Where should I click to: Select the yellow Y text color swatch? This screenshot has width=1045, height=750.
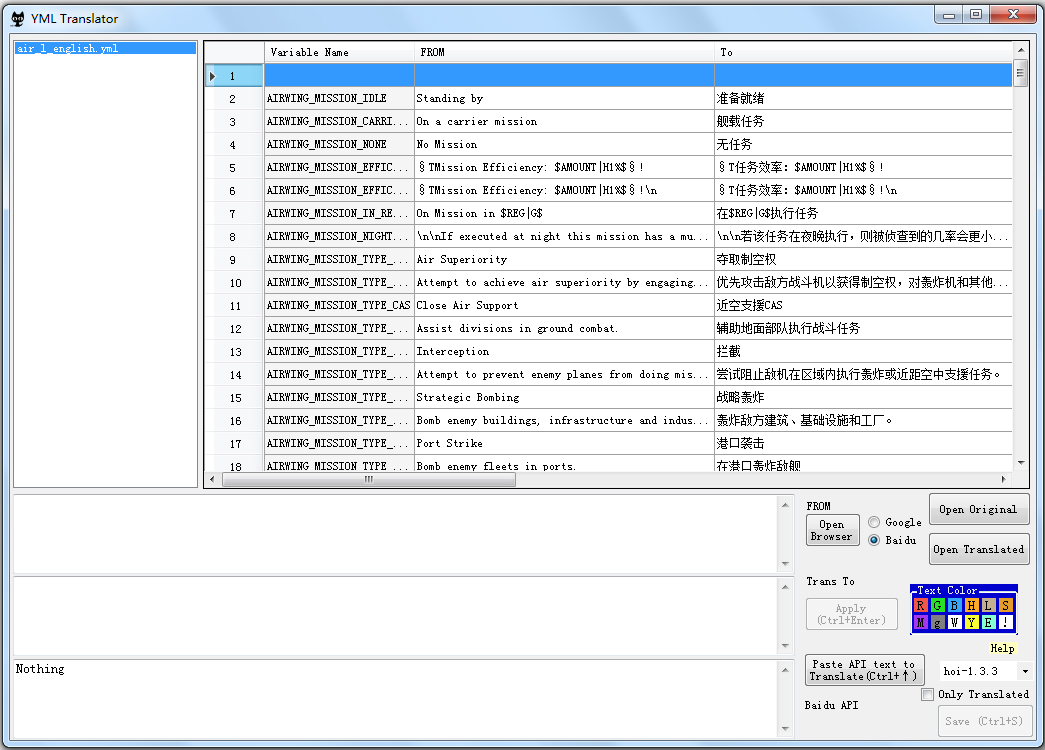pos(972,623)
